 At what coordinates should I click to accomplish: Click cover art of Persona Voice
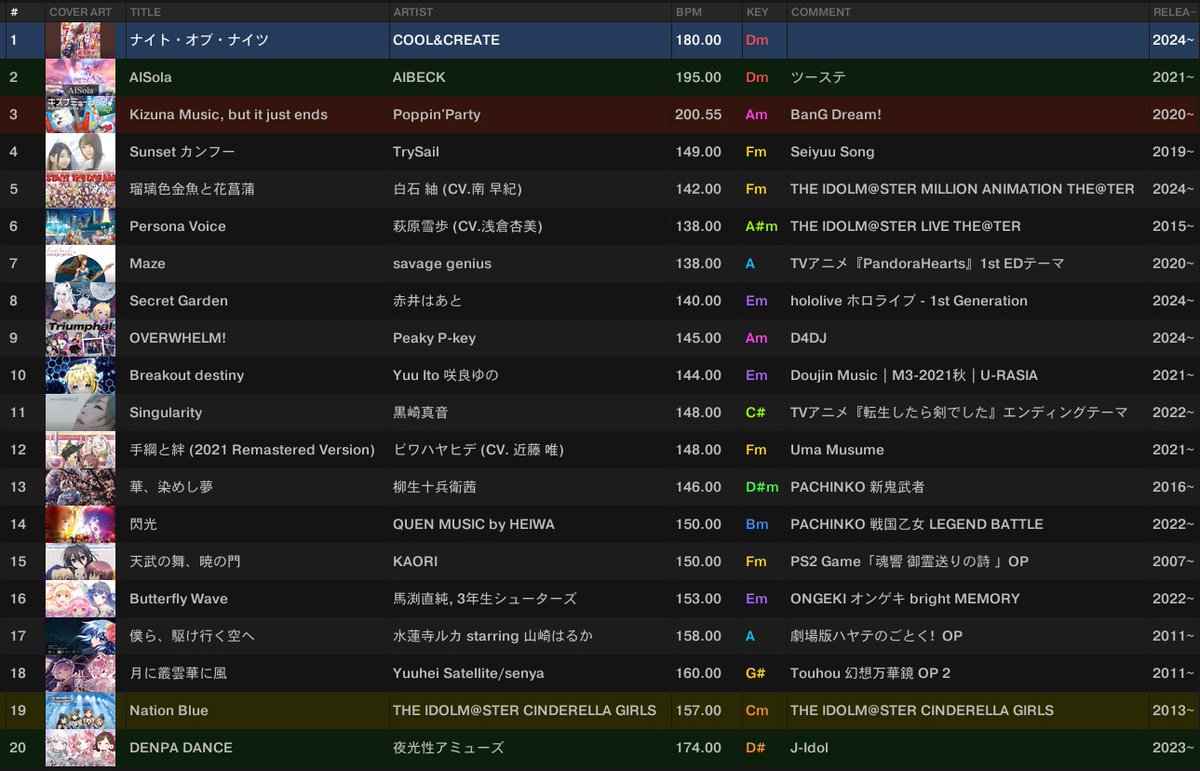click(81, 226)
